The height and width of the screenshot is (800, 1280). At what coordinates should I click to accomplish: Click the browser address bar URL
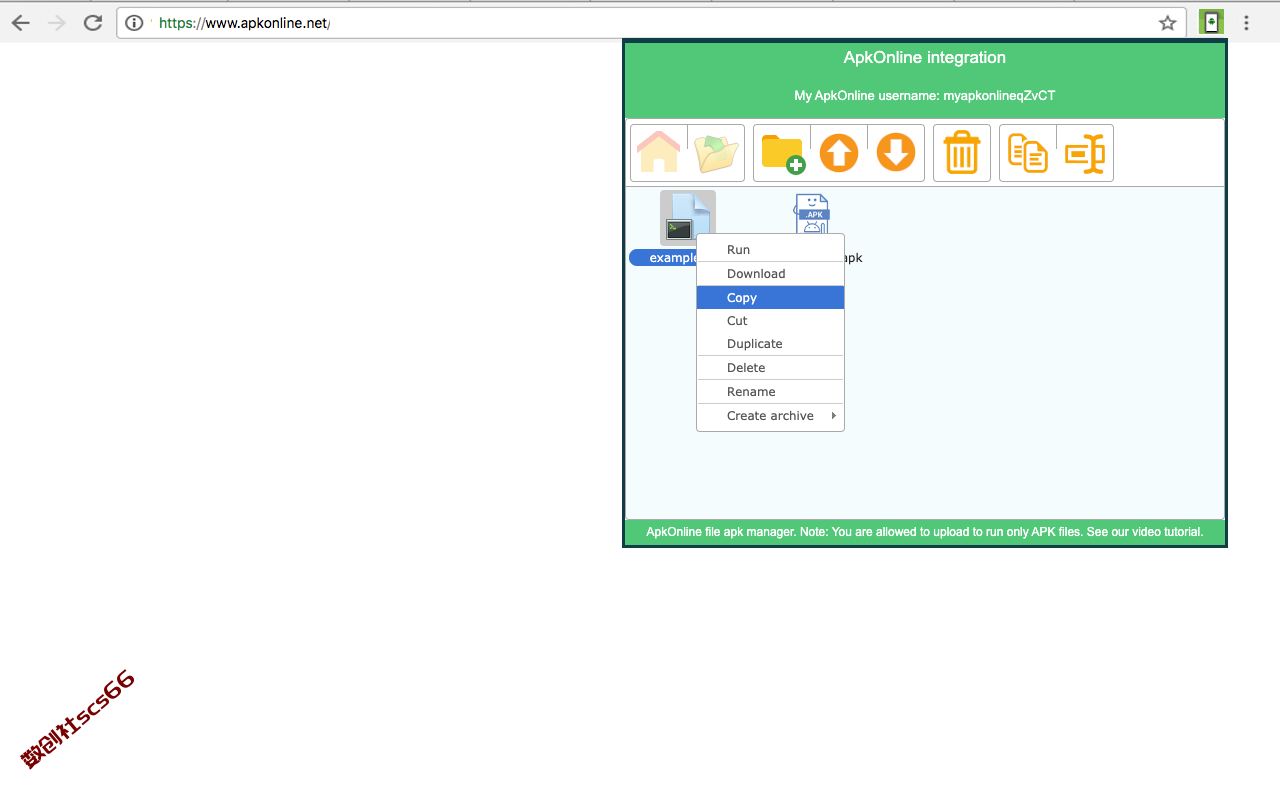(x=244, y=23)
